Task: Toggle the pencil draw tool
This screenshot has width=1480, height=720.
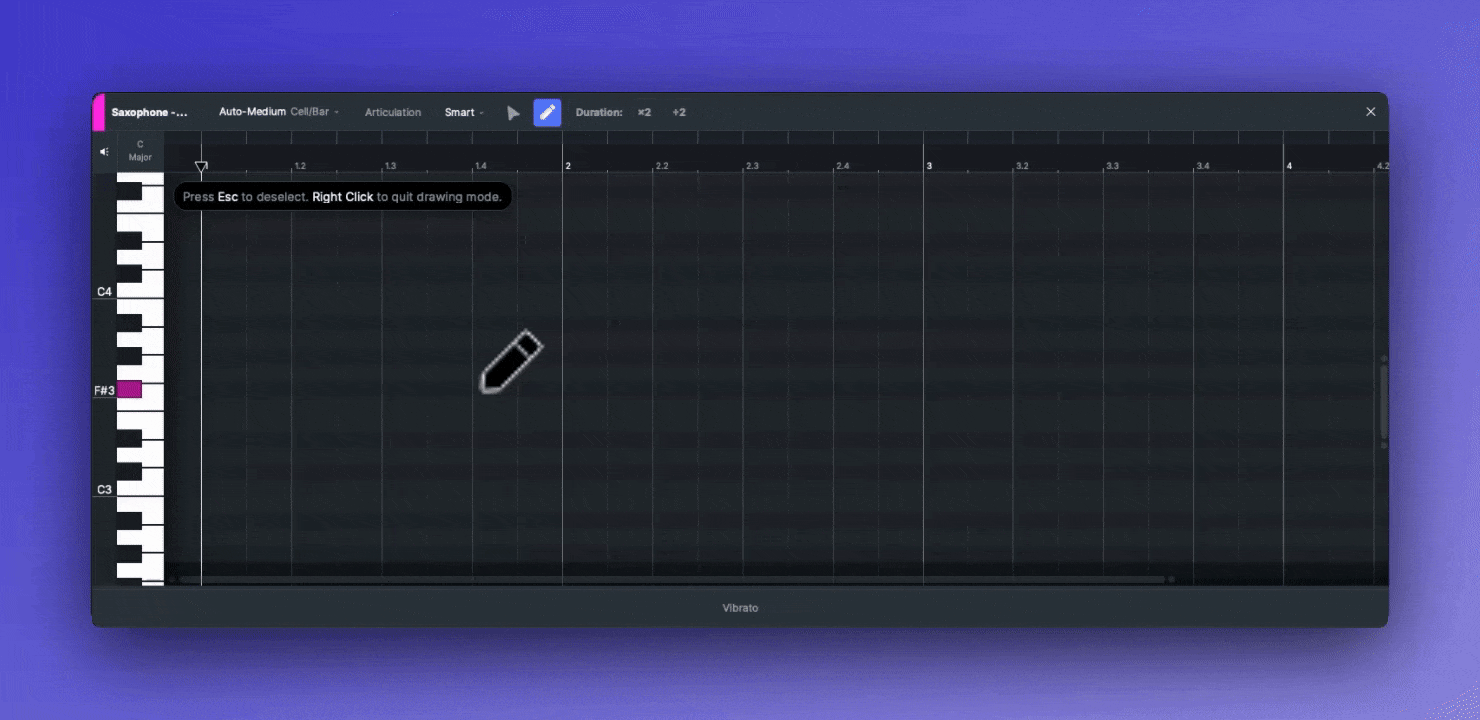Action: point(547,113)
